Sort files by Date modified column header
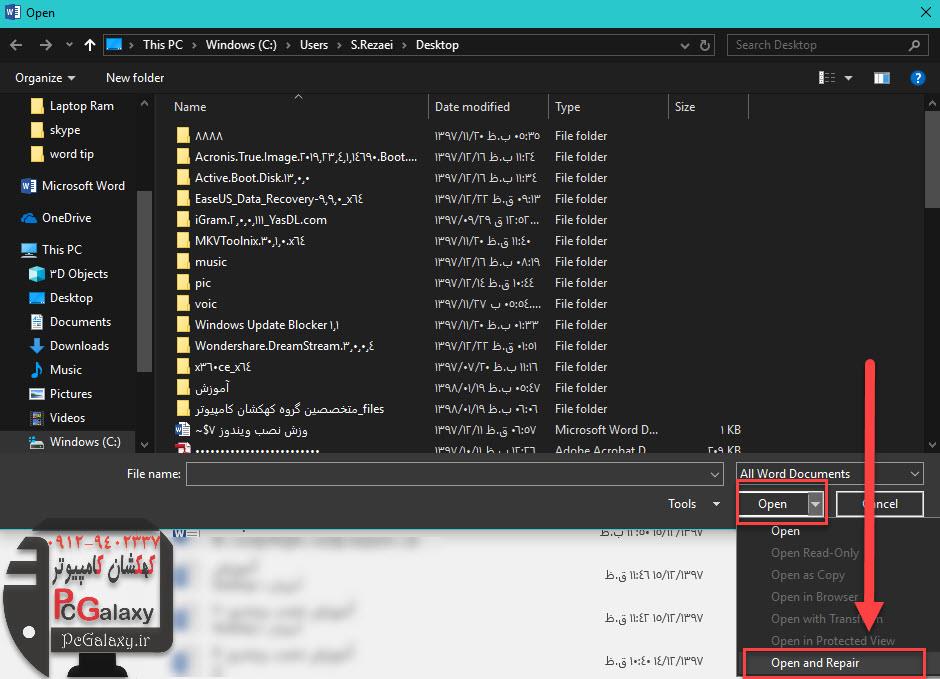 [x=472, y=107]
